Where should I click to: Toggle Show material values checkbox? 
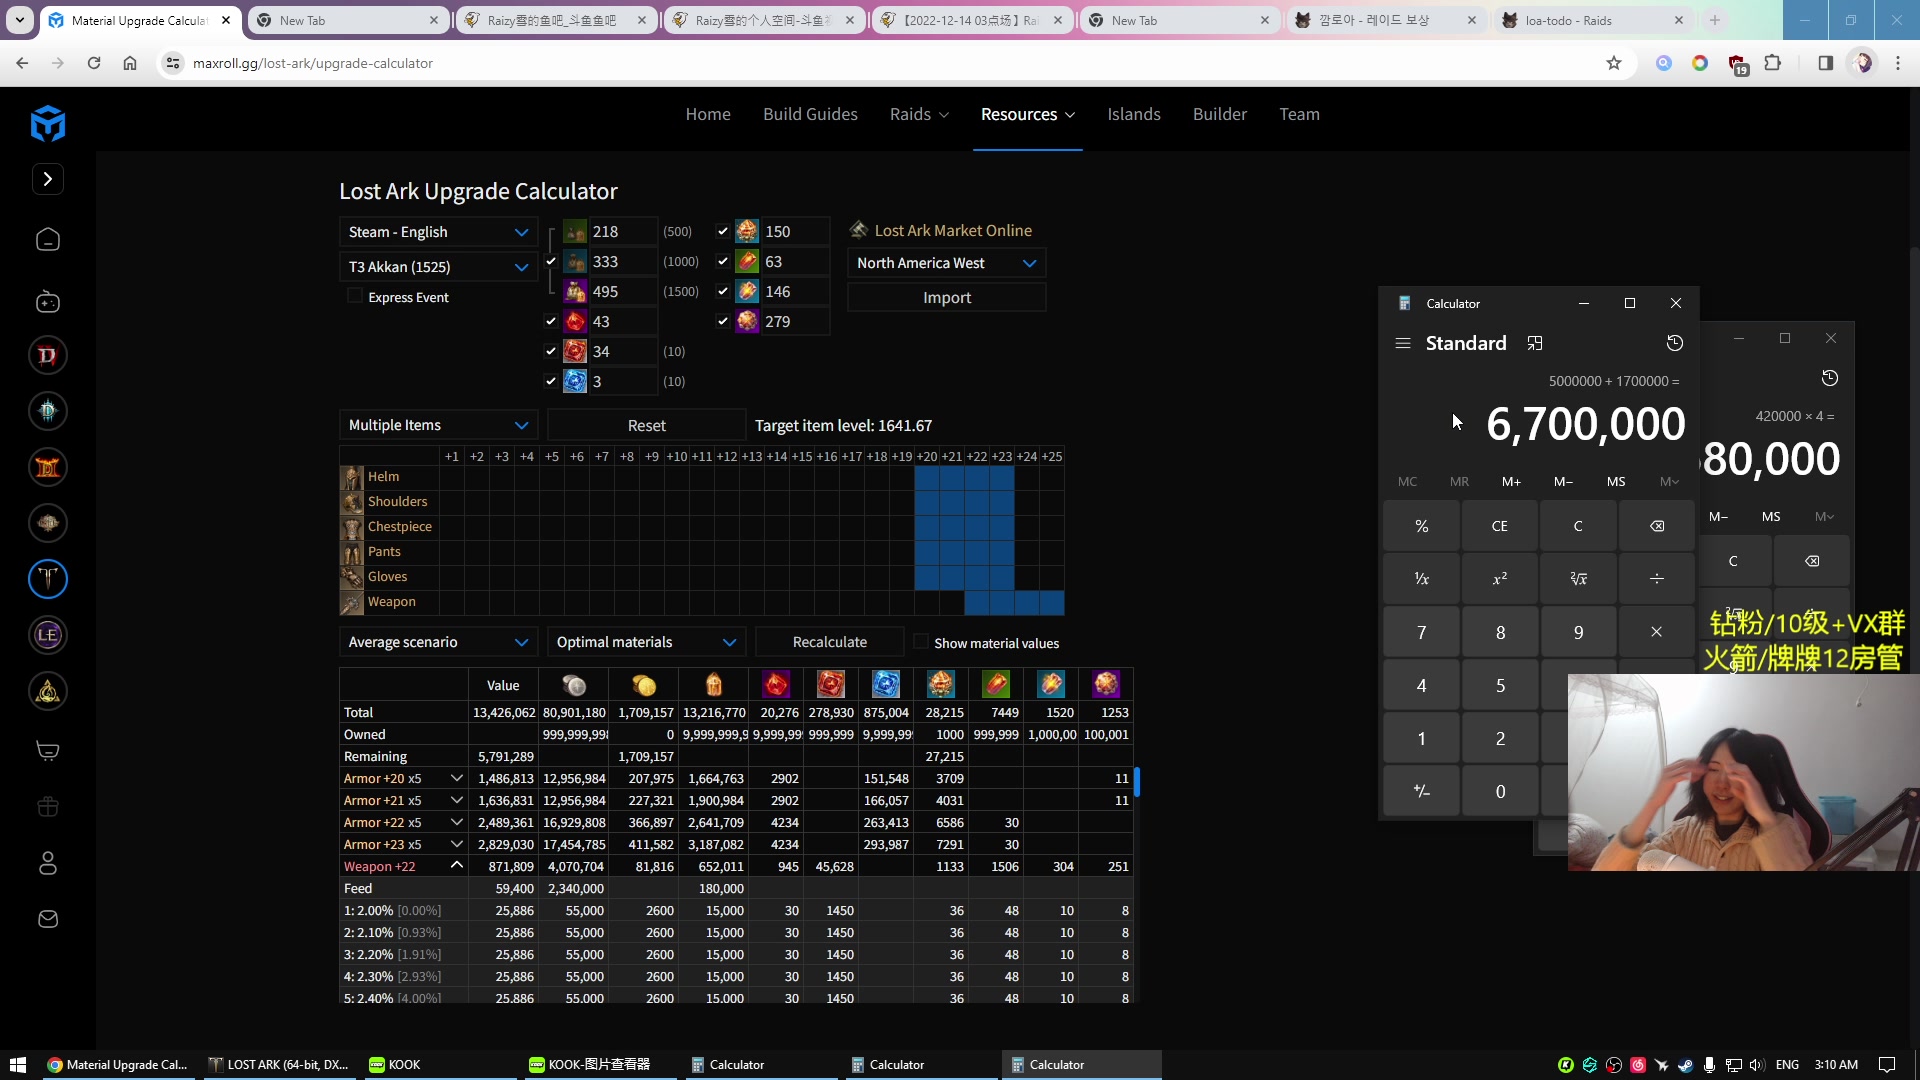point(921,642)
